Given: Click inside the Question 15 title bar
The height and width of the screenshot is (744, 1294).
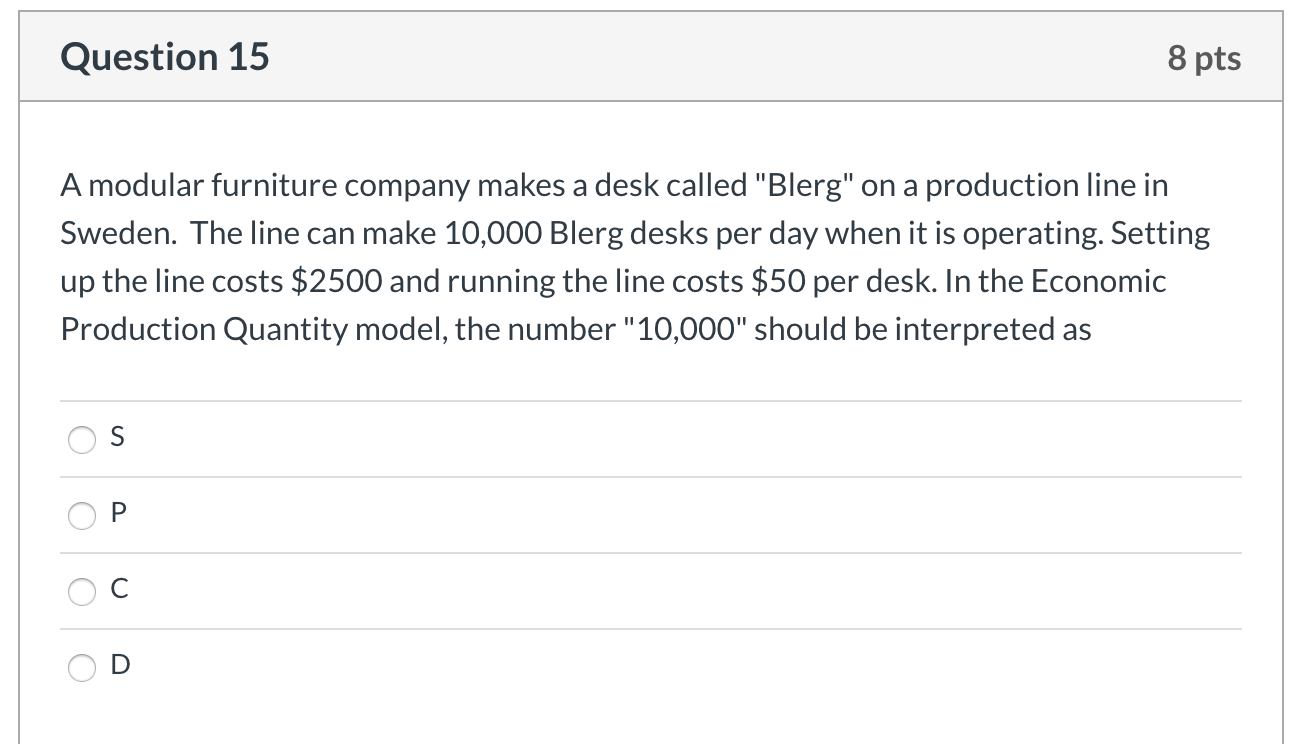Looking at the screenshot, I should 650,57.
